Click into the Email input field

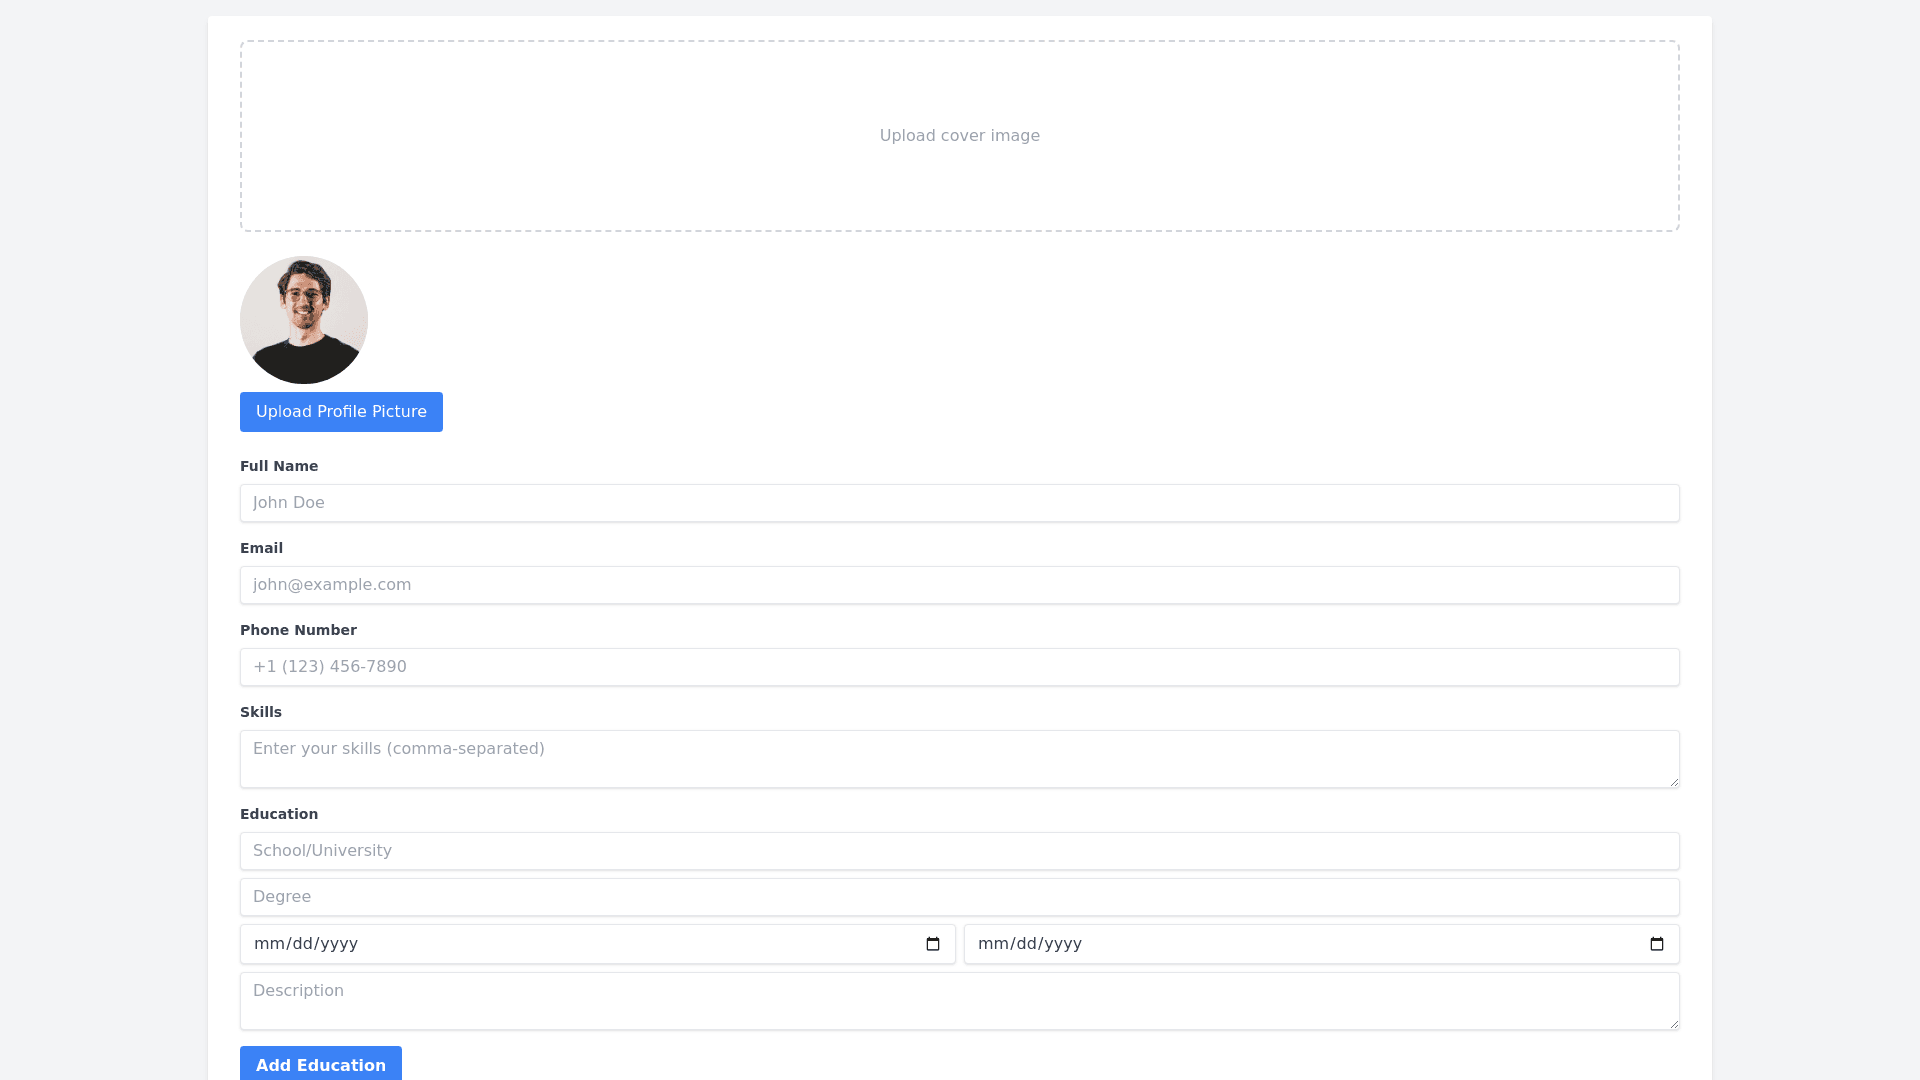[x=960, y=585]
